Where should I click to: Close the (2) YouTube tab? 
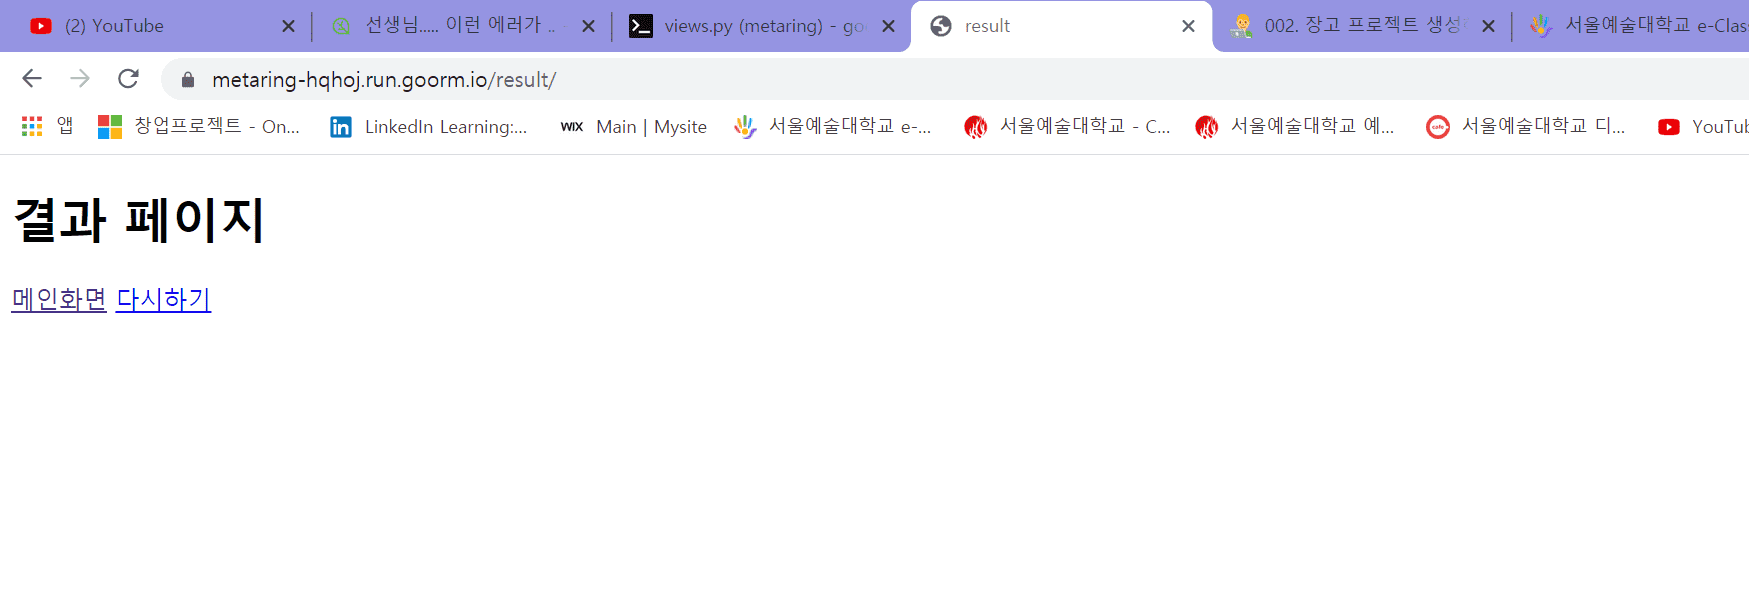click(288, 26)
